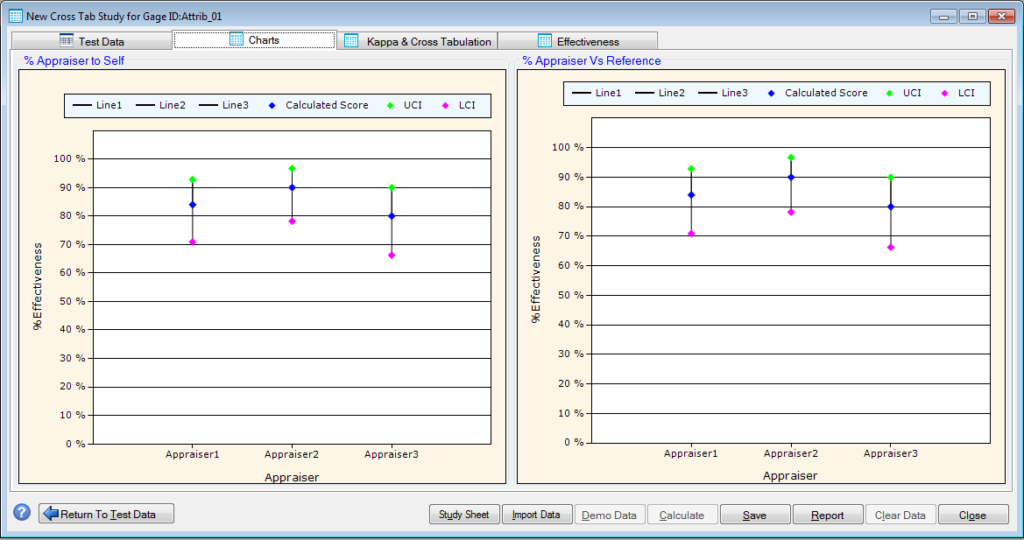Click blue Calculated Score legend marker in left chart
The image size is (1024, 540).
[272, 105]
